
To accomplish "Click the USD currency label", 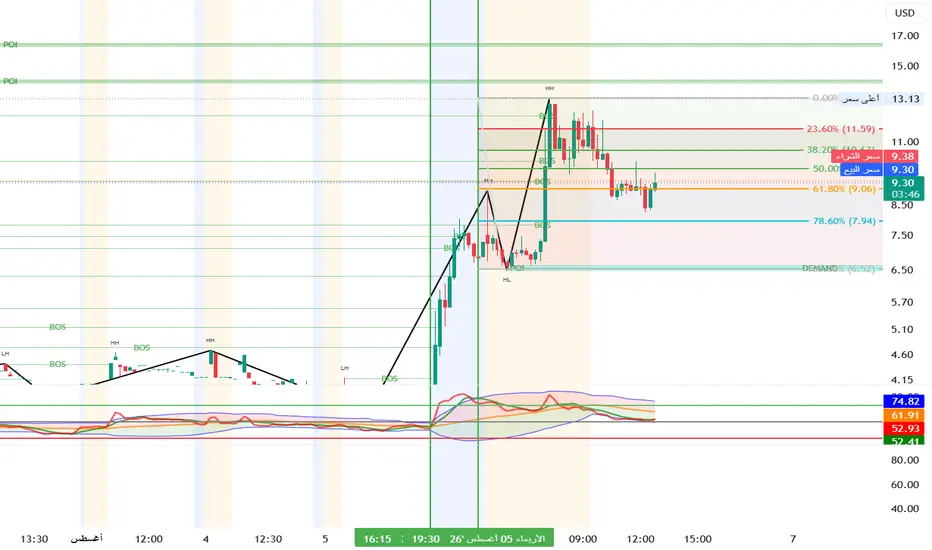I will (905, 13).
